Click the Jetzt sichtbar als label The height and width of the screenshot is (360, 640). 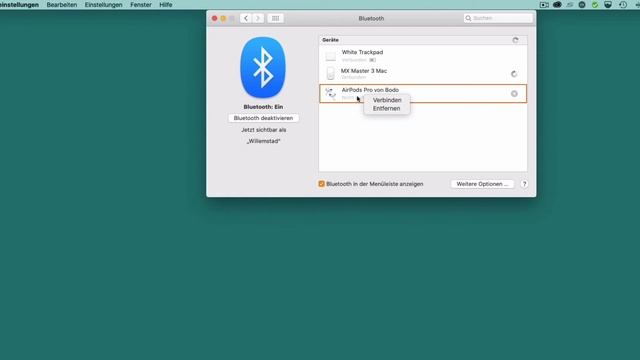tap(263, 130)
